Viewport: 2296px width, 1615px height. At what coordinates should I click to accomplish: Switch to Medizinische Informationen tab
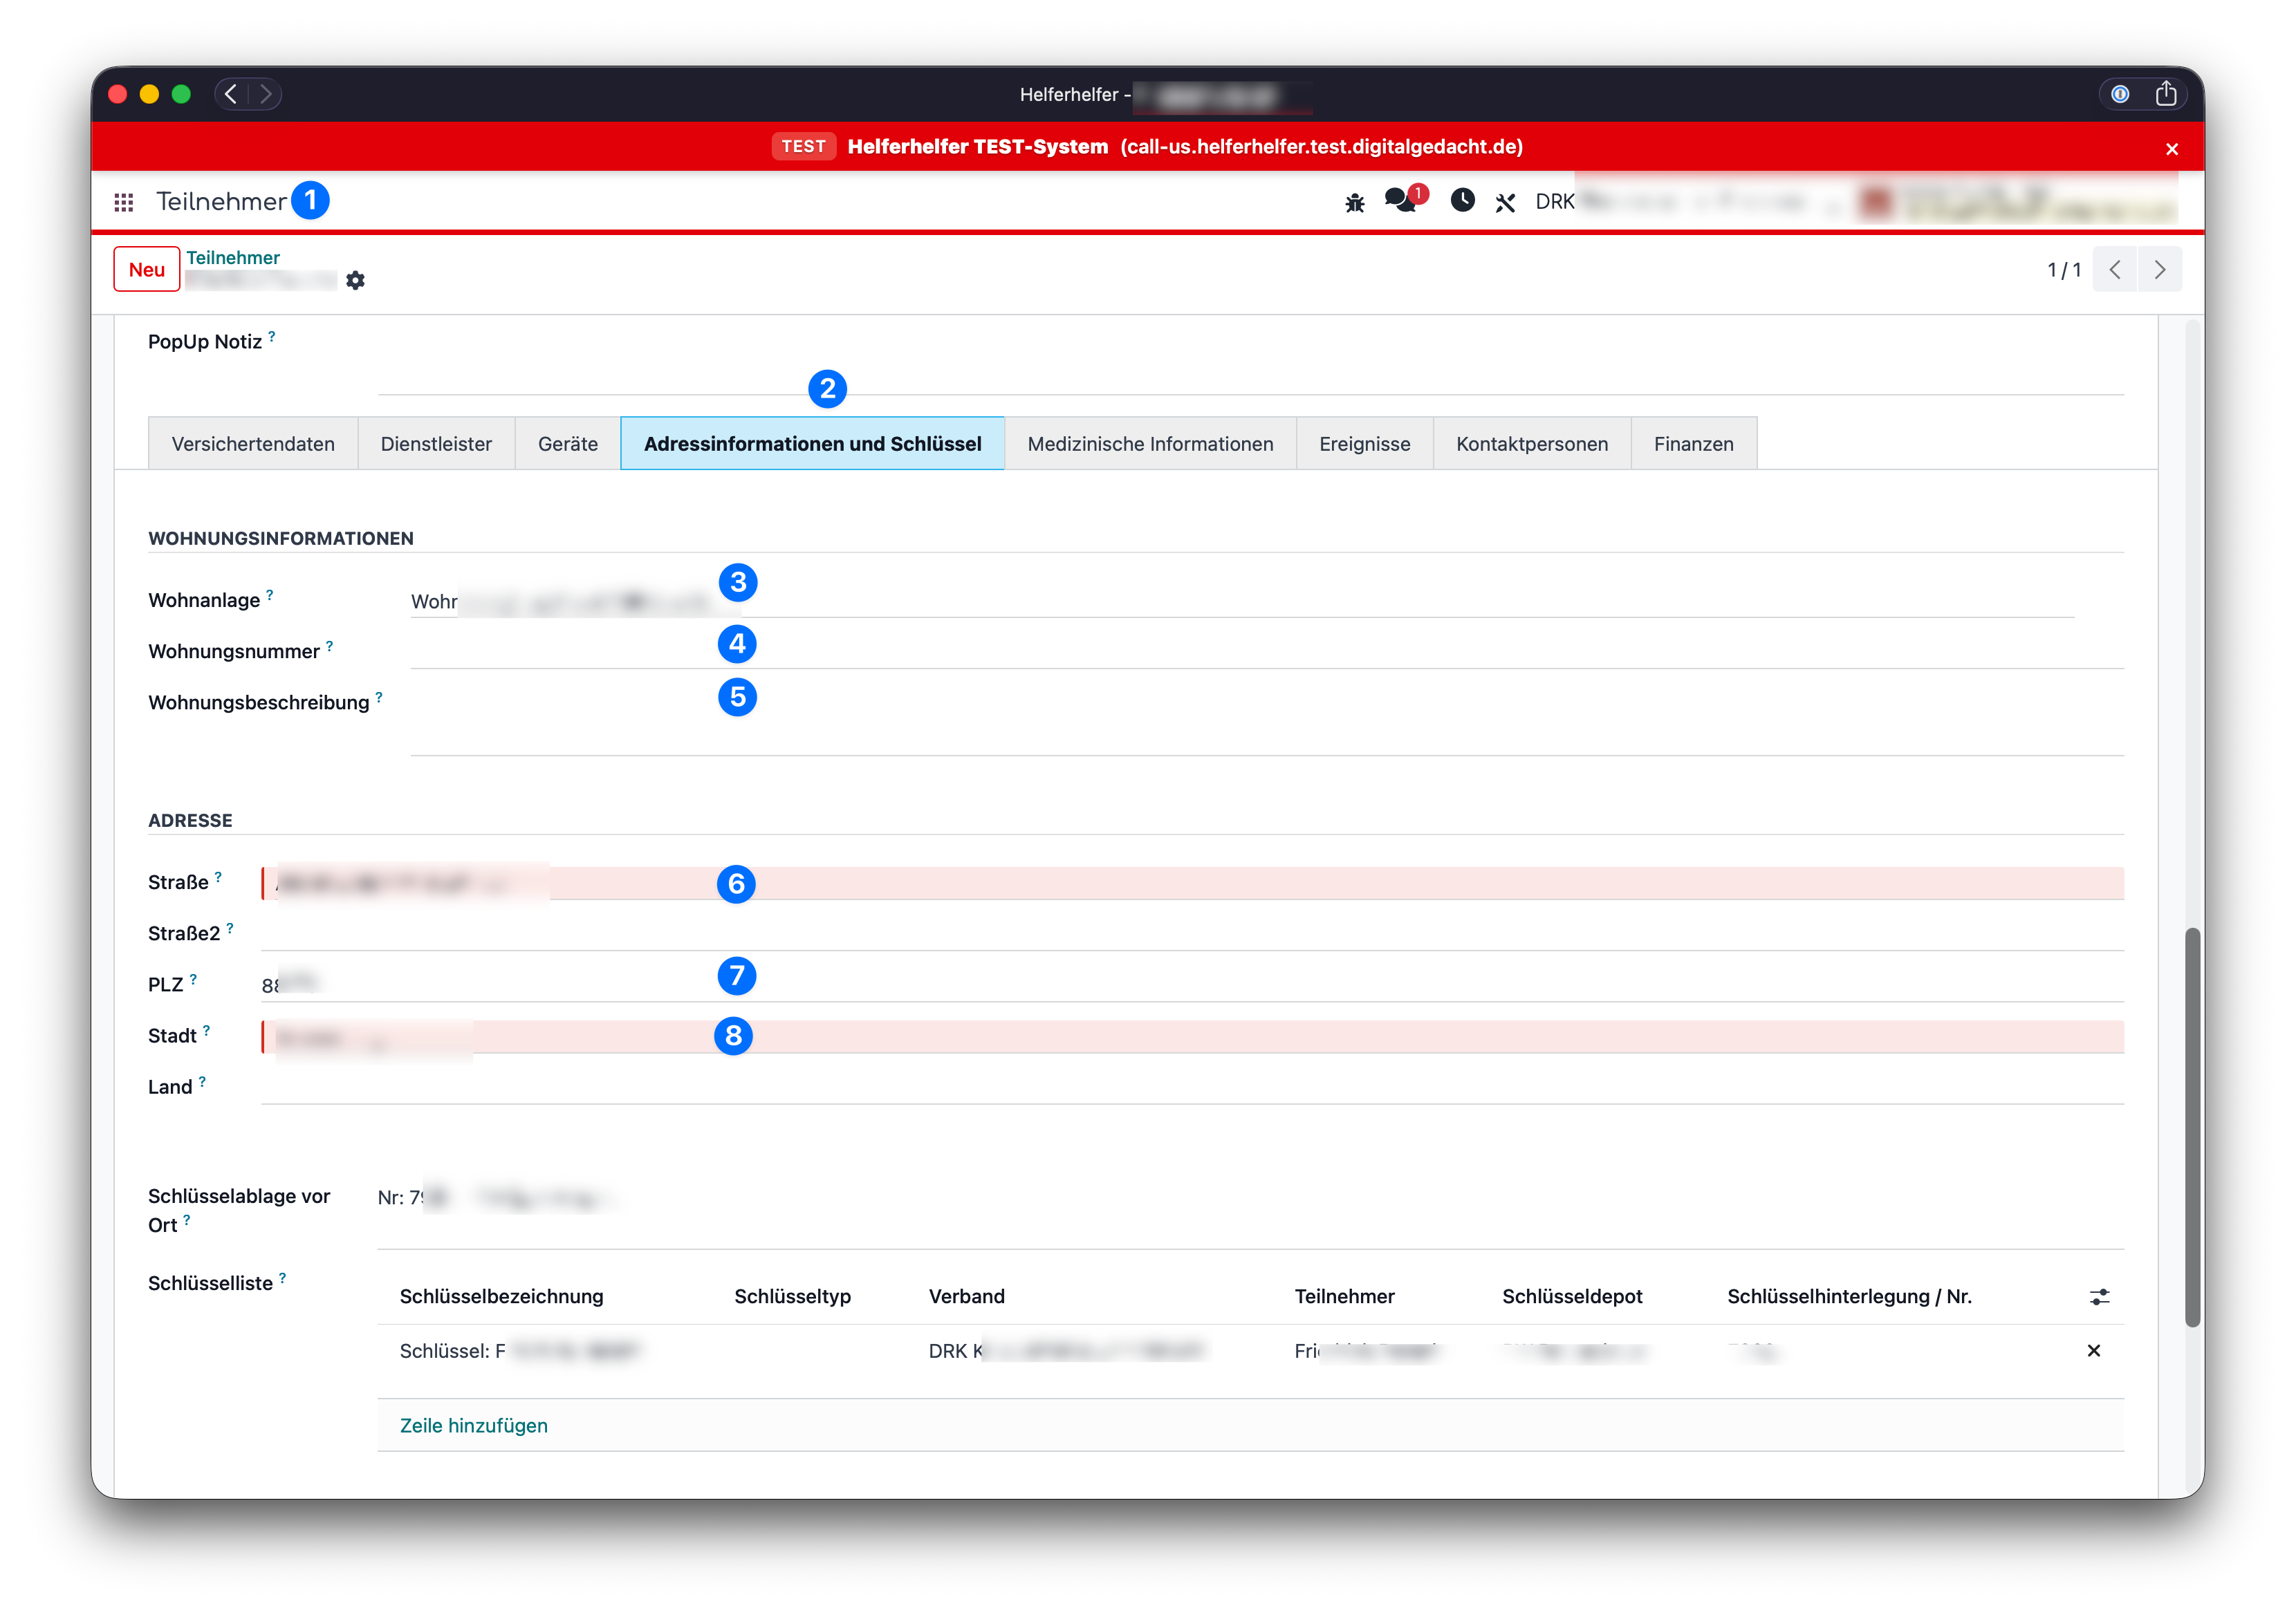[x=1150, y=444]
